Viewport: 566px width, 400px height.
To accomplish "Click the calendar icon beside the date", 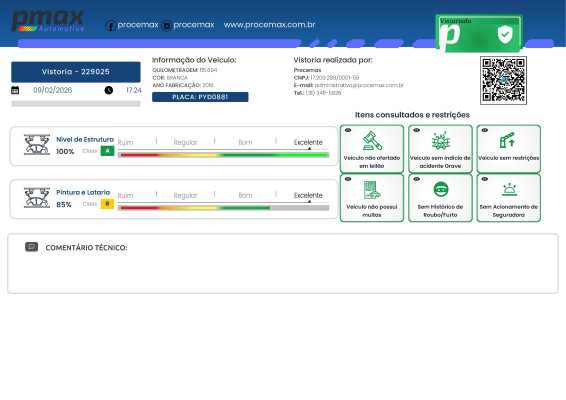I will click(x=15, y=90).
